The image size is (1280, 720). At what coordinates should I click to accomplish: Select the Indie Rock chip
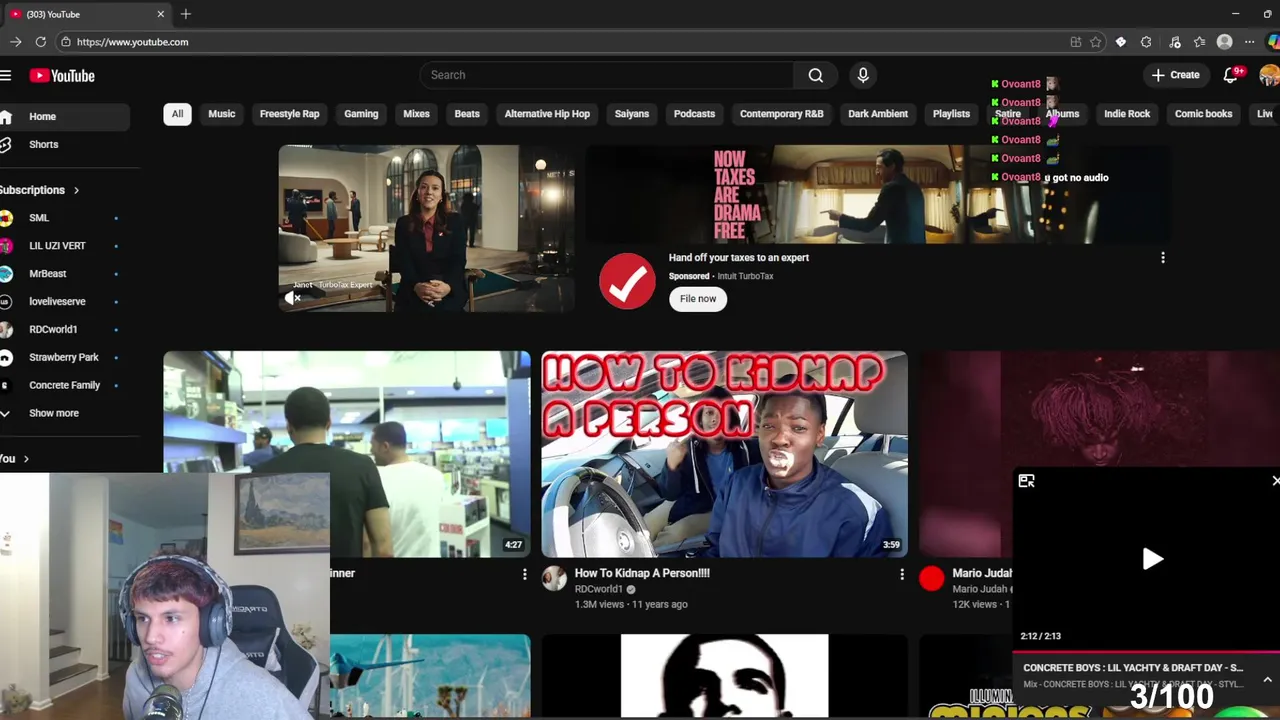[x=1127, y=114]
